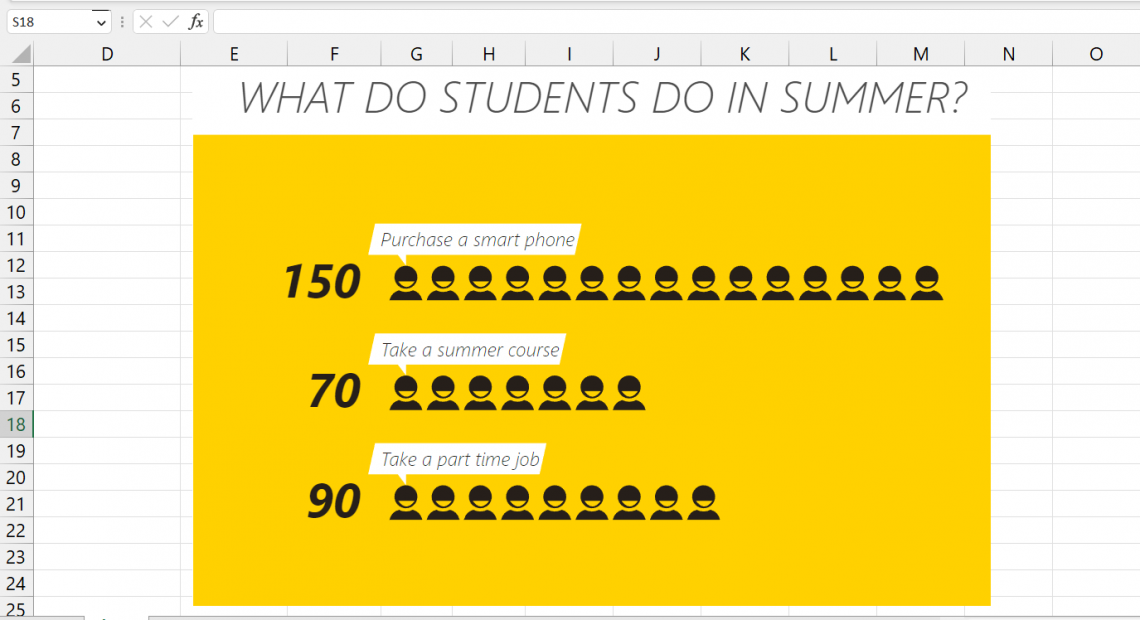Open the Name Box dropdown arrow
The image size is (1140, 620).
(101, 21)
